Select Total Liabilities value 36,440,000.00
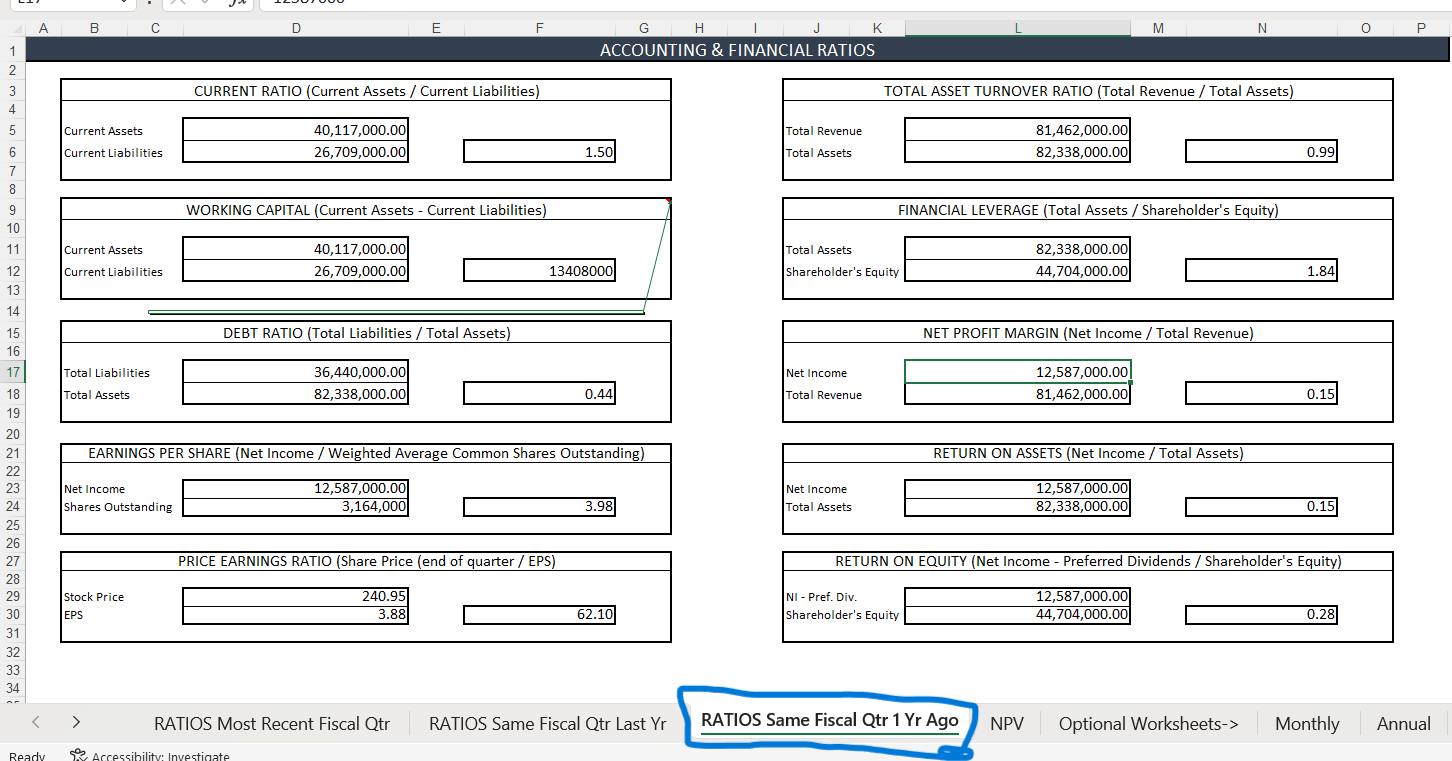This screenshot has height=761, width=1452. [x=296, y=372]
